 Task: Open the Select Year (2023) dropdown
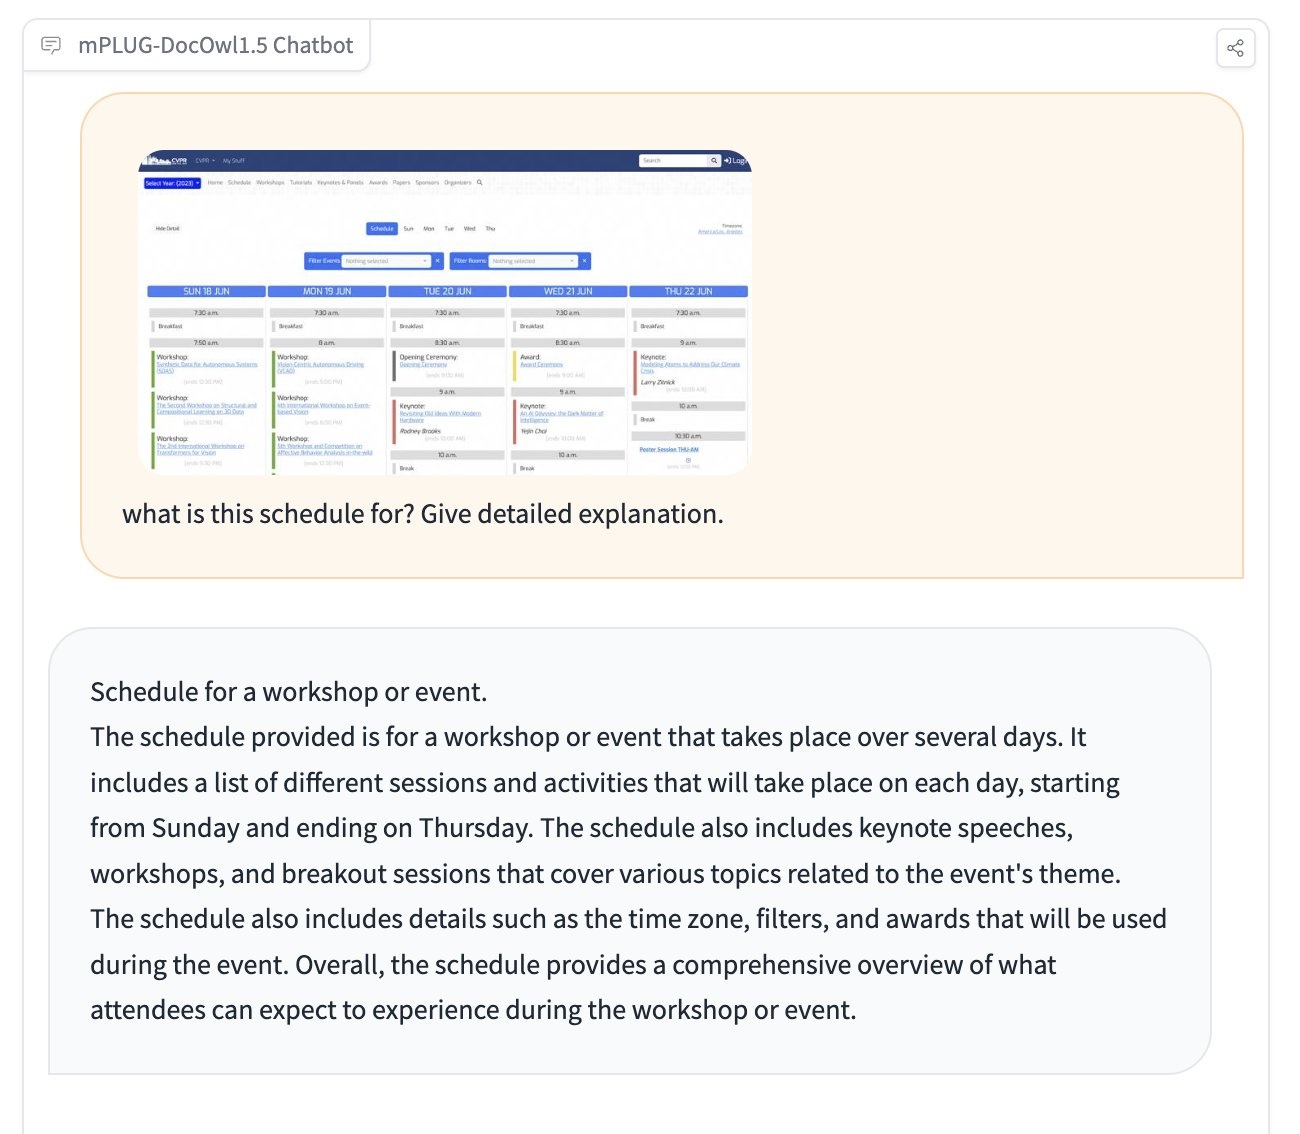172,183
